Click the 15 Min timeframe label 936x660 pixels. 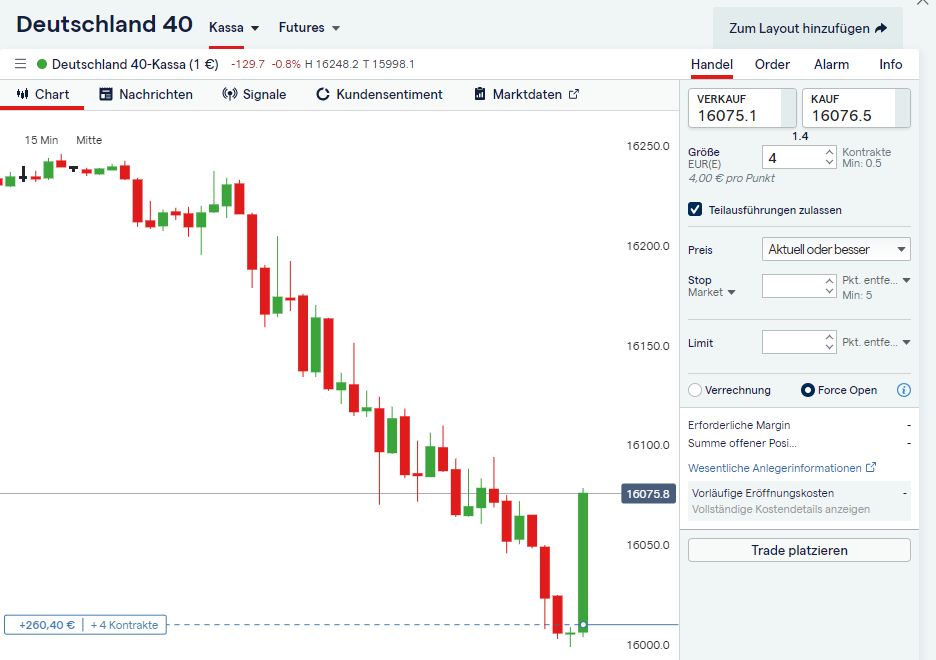pos(41,140)
